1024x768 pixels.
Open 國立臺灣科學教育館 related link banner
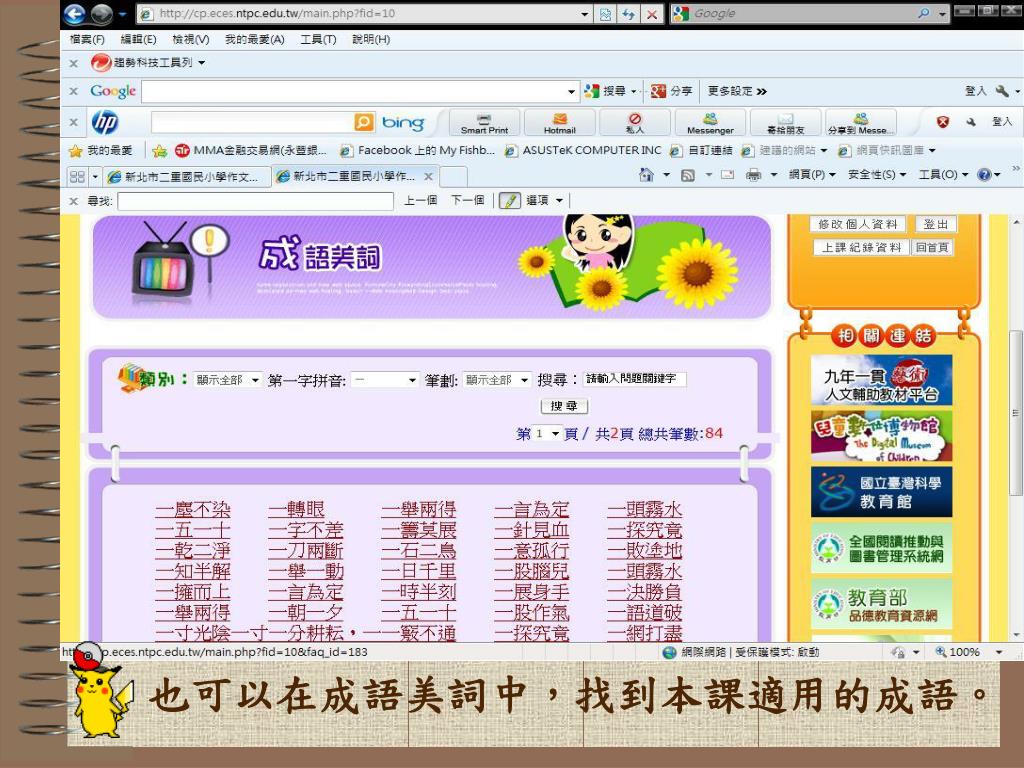coord(881,492)
